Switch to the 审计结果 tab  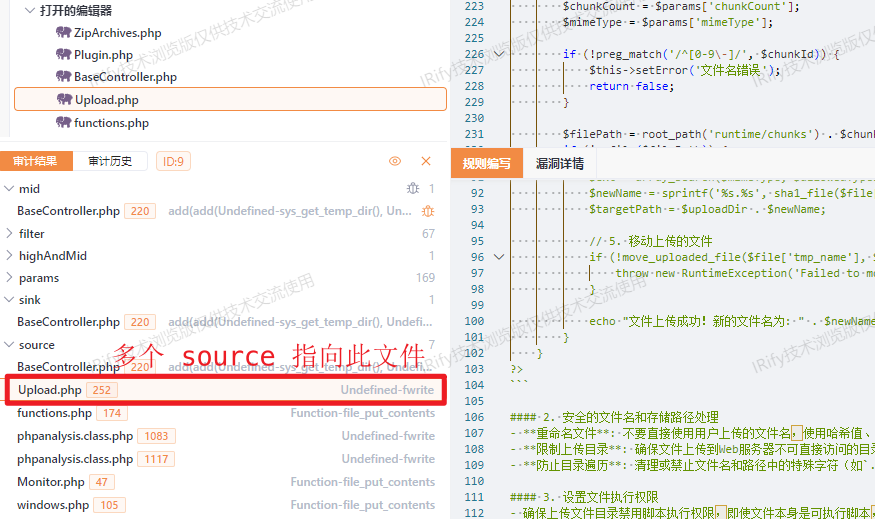[36, 161]
